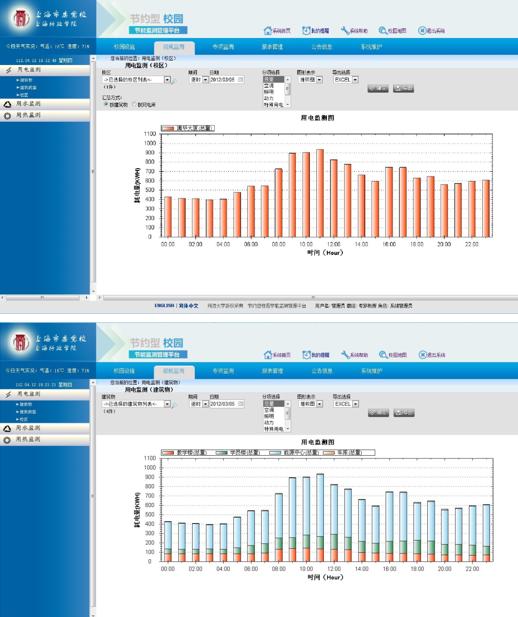The width and height of the screenshot is (518, 617).
Task: Select 用电监测 lightning item in 校区 page sidebar
Action: tap(45, 70)
